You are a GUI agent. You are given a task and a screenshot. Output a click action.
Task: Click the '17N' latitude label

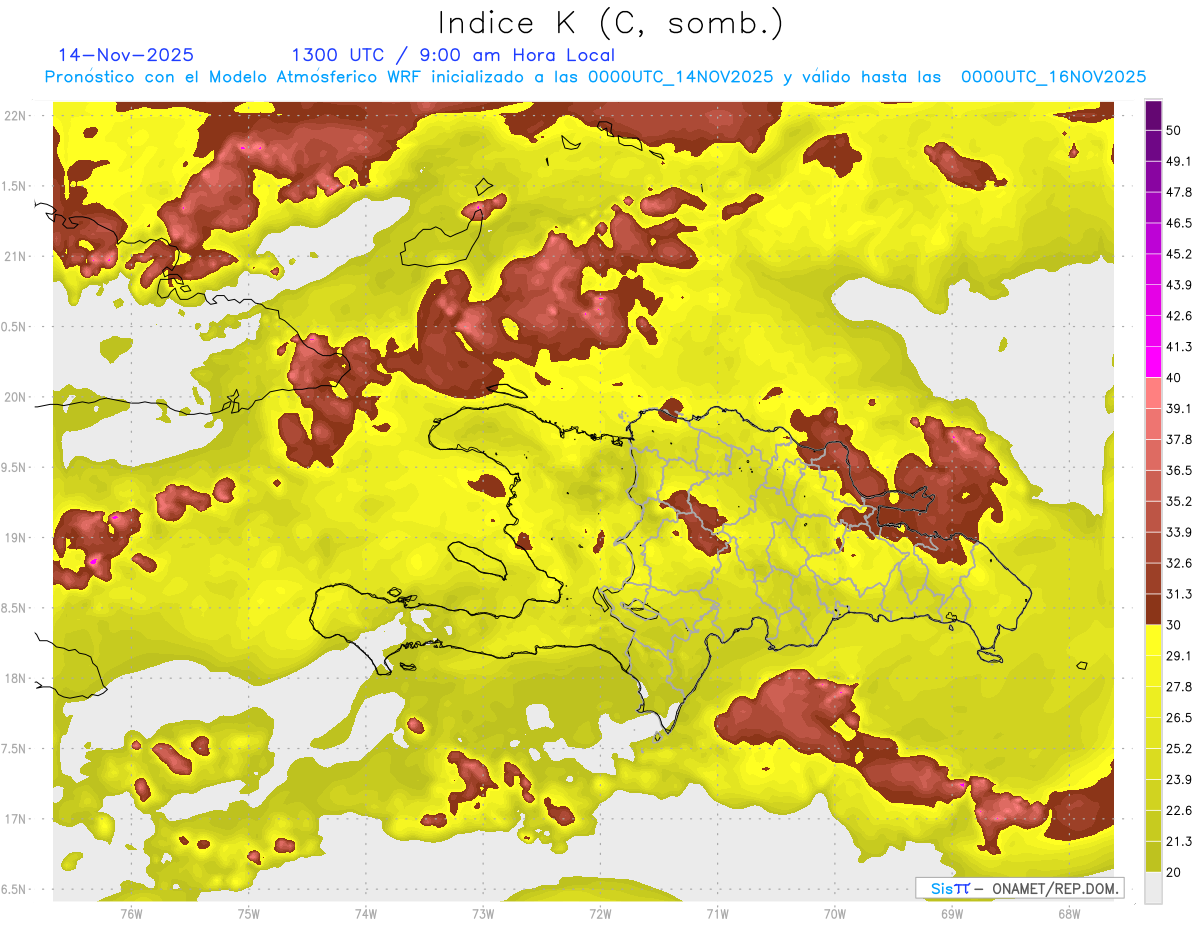click(16, 819)
